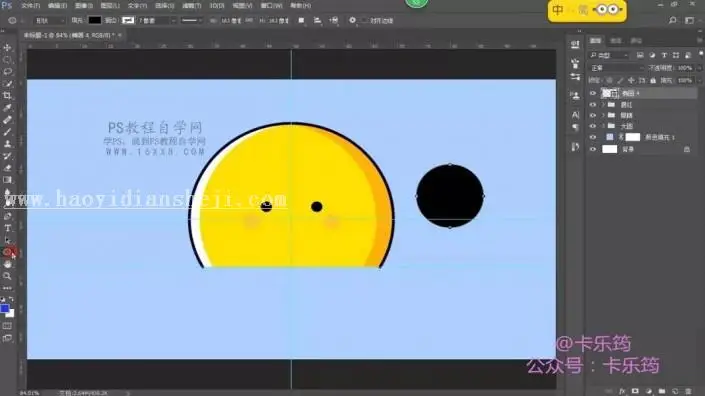Select the Eyedropper tool

pos(7,107)
